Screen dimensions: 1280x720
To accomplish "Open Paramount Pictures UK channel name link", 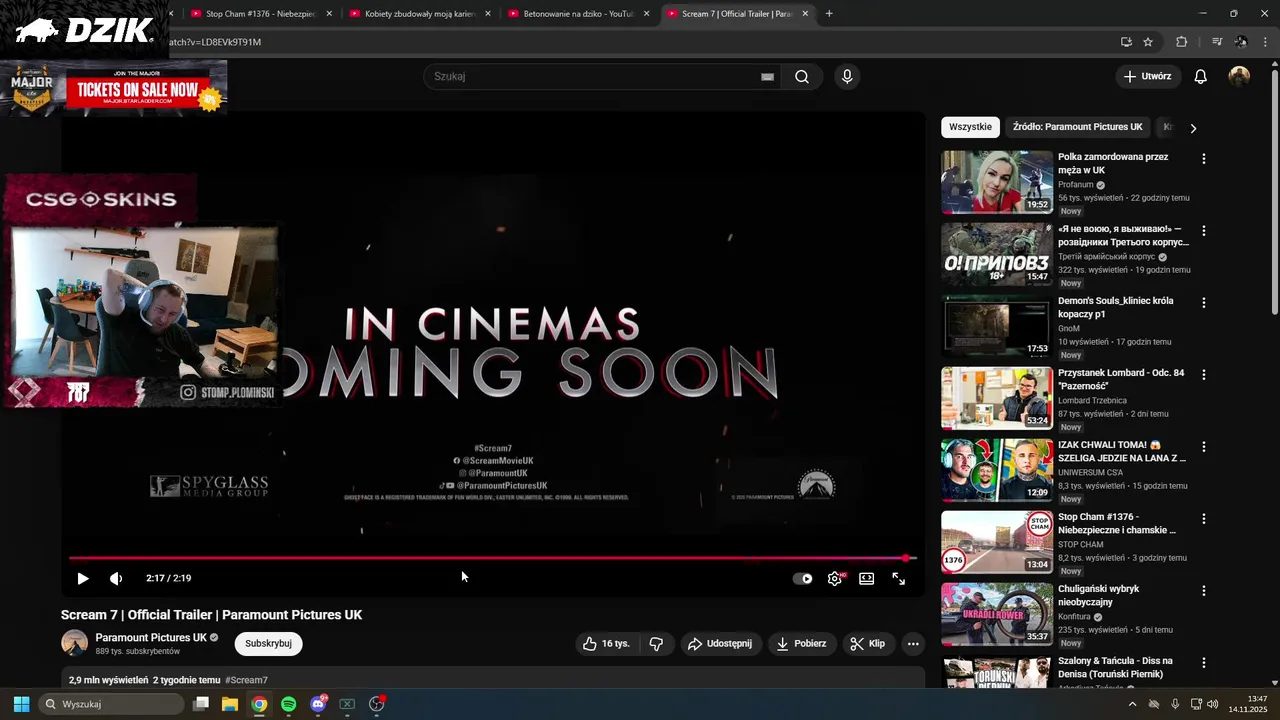I will pyautogui.click(x=151, y=637).
